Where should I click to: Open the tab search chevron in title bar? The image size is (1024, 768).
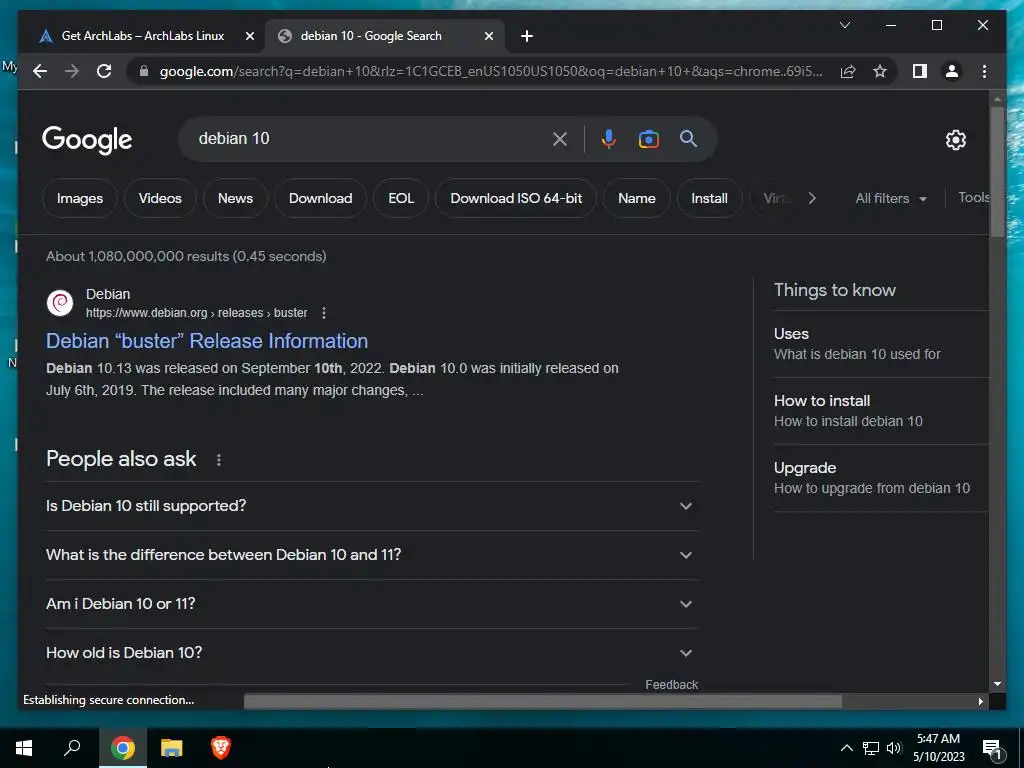click(x=844, y=25)
